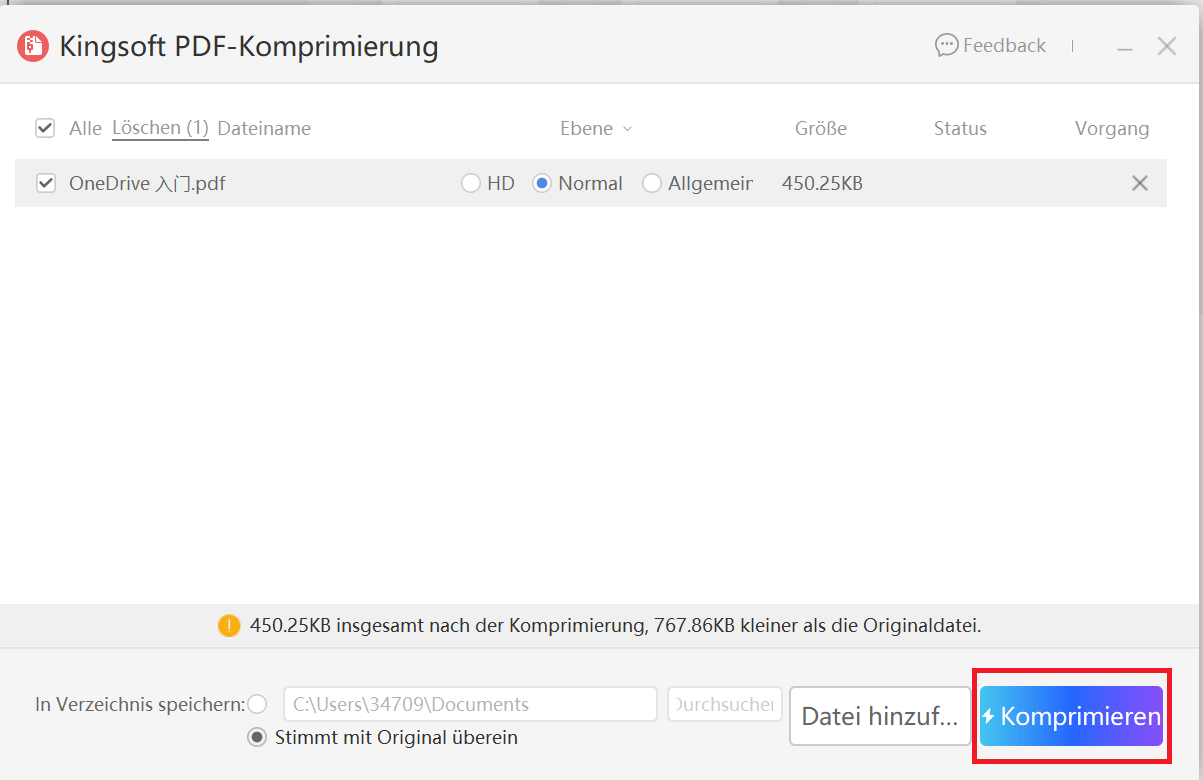Select the Normal compression level

(x=543, y=183)
